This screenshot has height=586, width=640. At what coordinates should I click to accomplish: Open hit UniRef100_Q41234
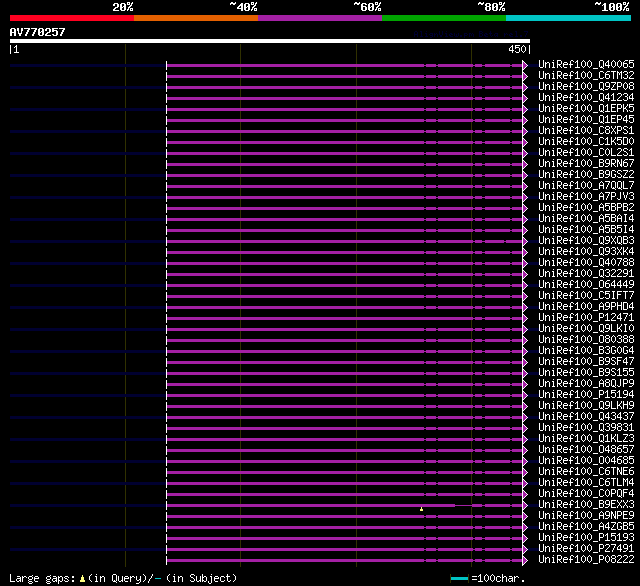pyautogui.click(x=586, y=98)
